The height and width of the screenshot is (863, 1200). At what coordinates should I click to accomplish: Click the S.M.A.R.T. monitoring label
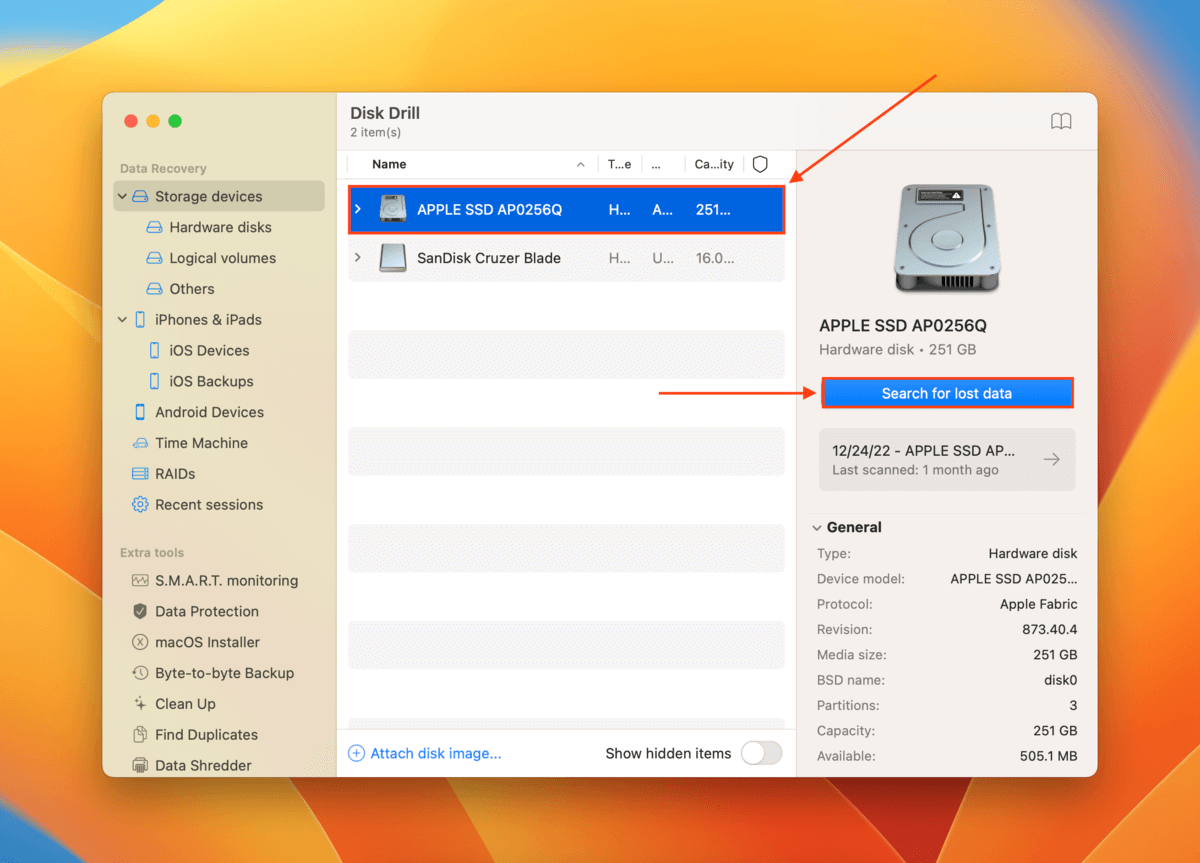[x=226, y=581]
